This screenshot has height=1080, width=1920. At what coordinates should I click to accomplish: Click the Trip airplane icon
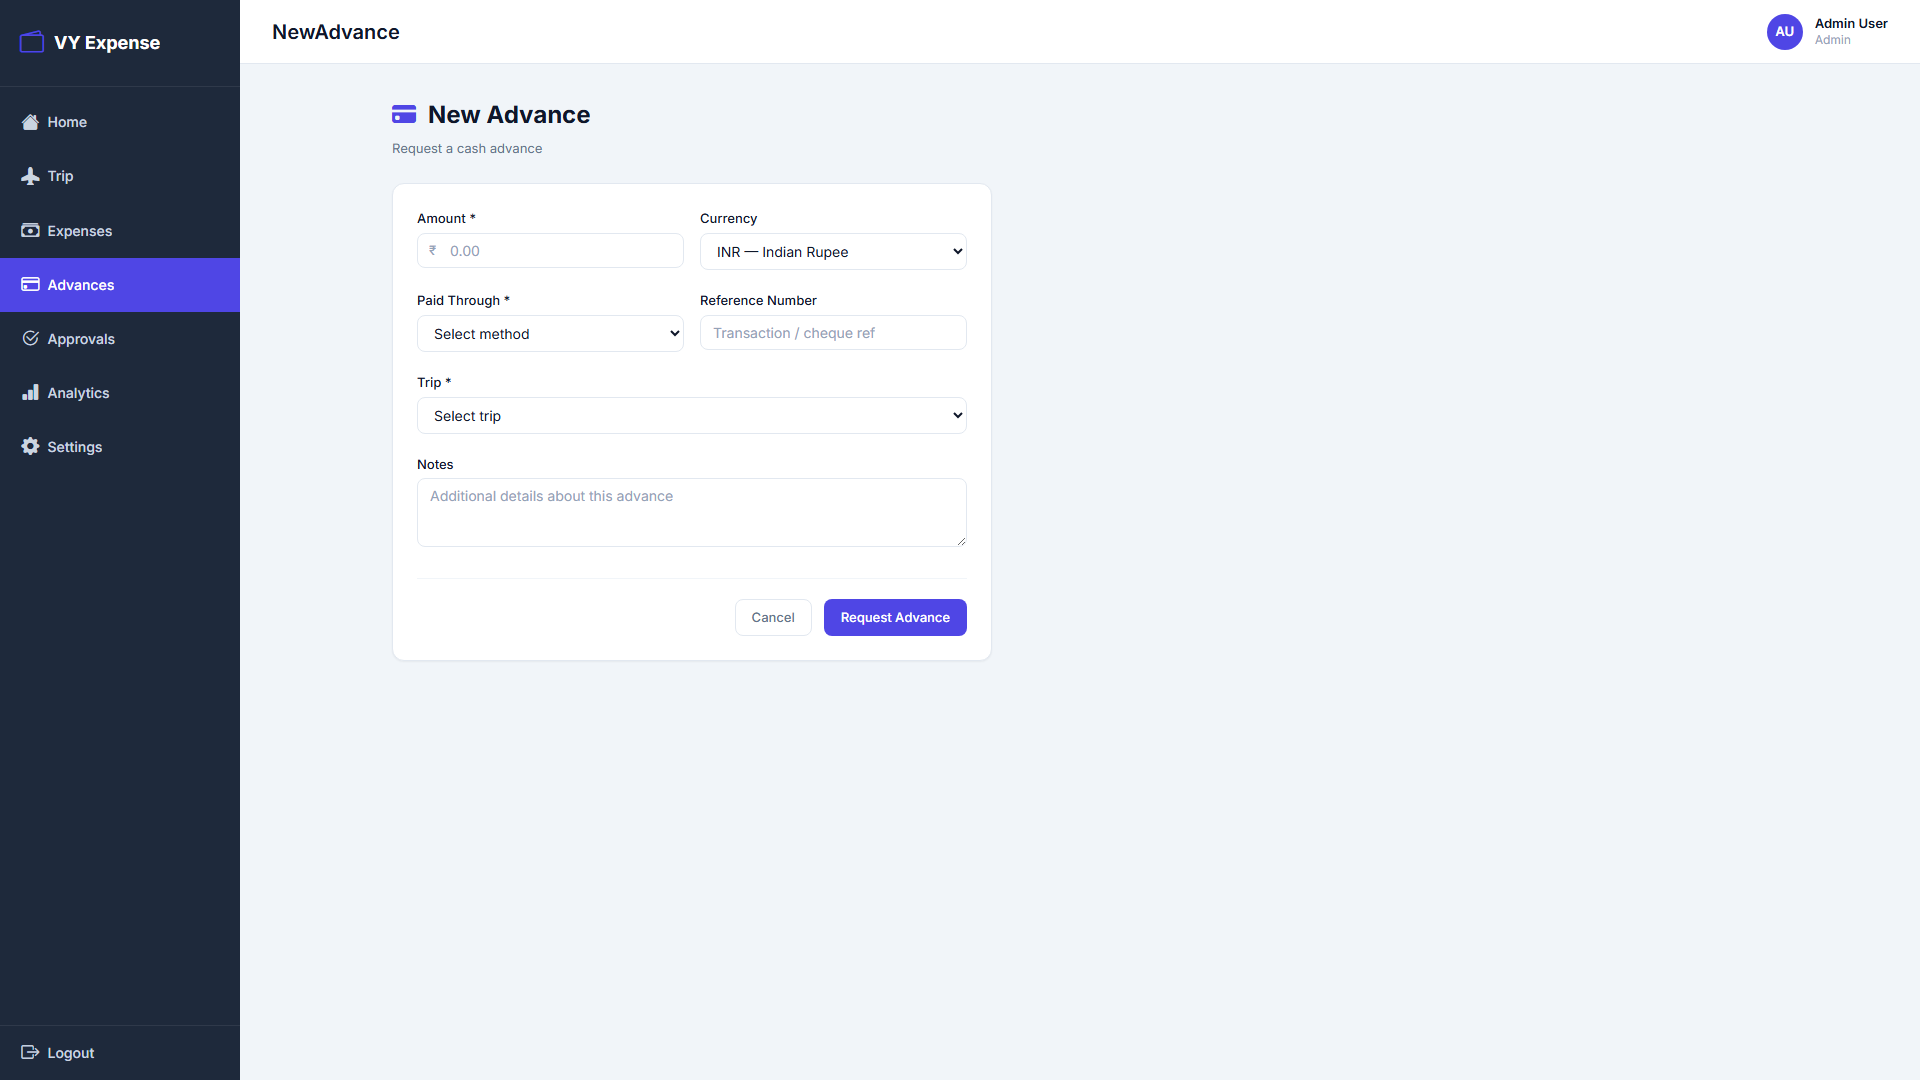coord(30,176)
